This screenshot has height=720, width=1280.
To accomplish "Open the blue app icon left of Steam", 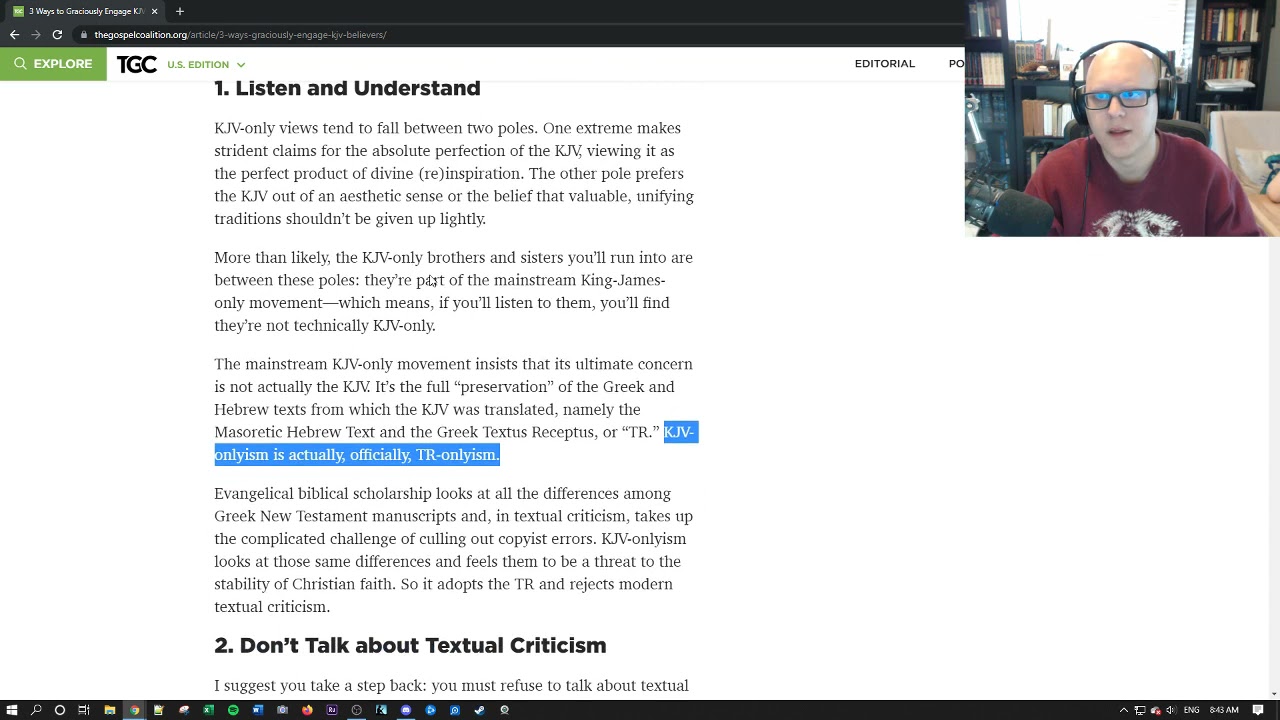I will 455,710.
